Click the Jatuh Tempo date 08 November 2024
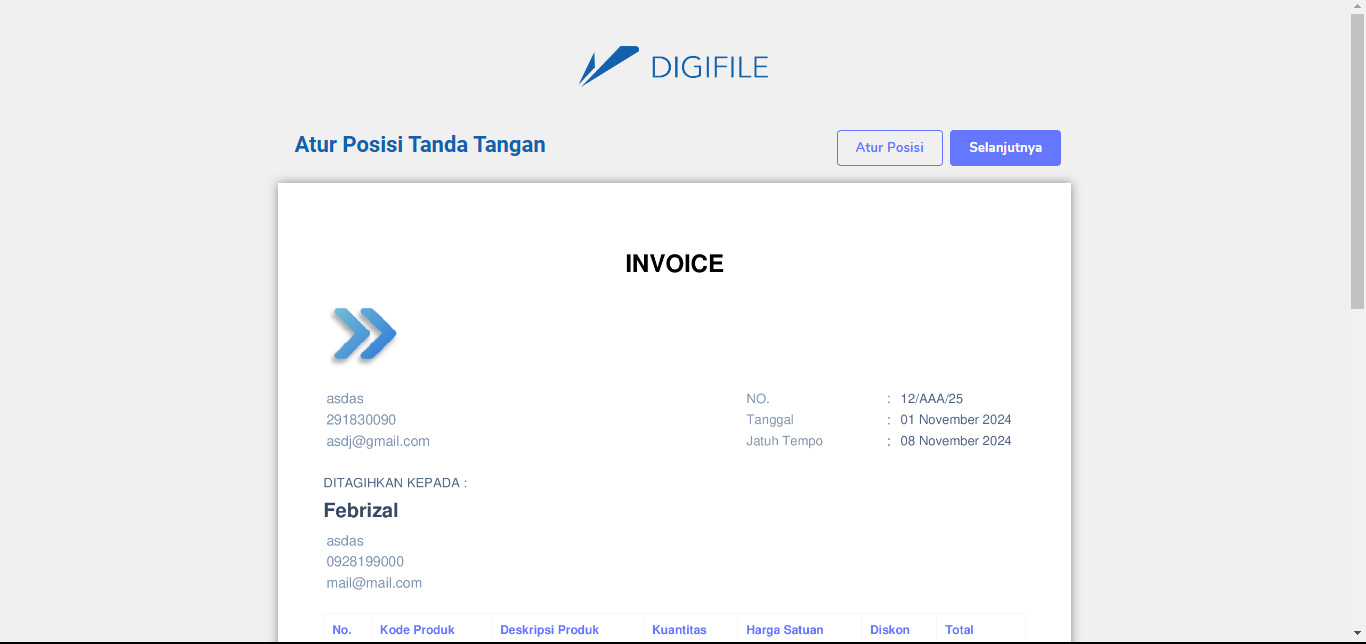 pos(955,441)
